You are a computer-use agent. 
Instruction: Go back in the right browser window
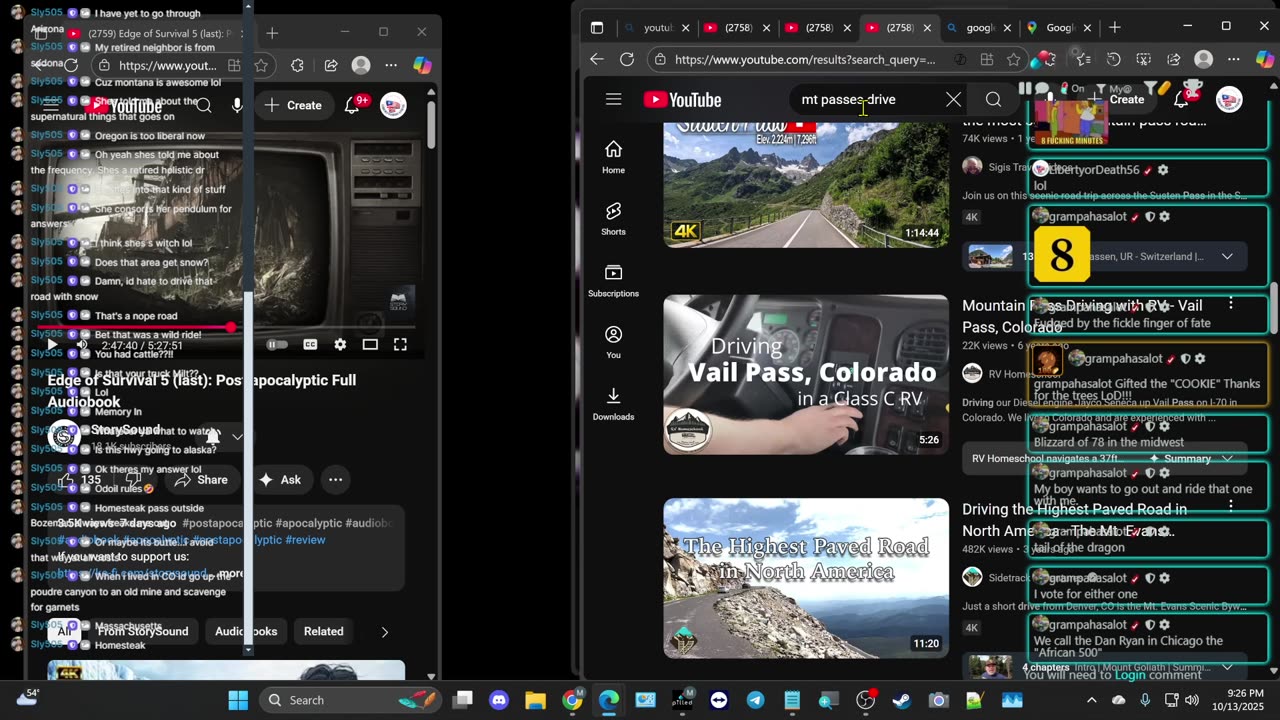pos(597,59)
